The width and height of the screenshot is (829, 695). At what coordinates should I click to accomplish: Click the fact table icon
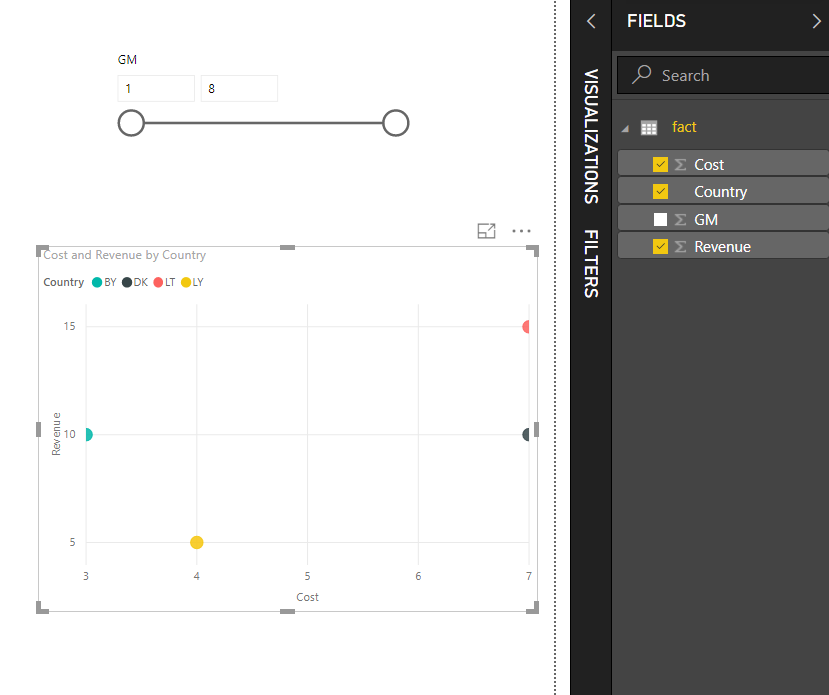pos(649,127)
